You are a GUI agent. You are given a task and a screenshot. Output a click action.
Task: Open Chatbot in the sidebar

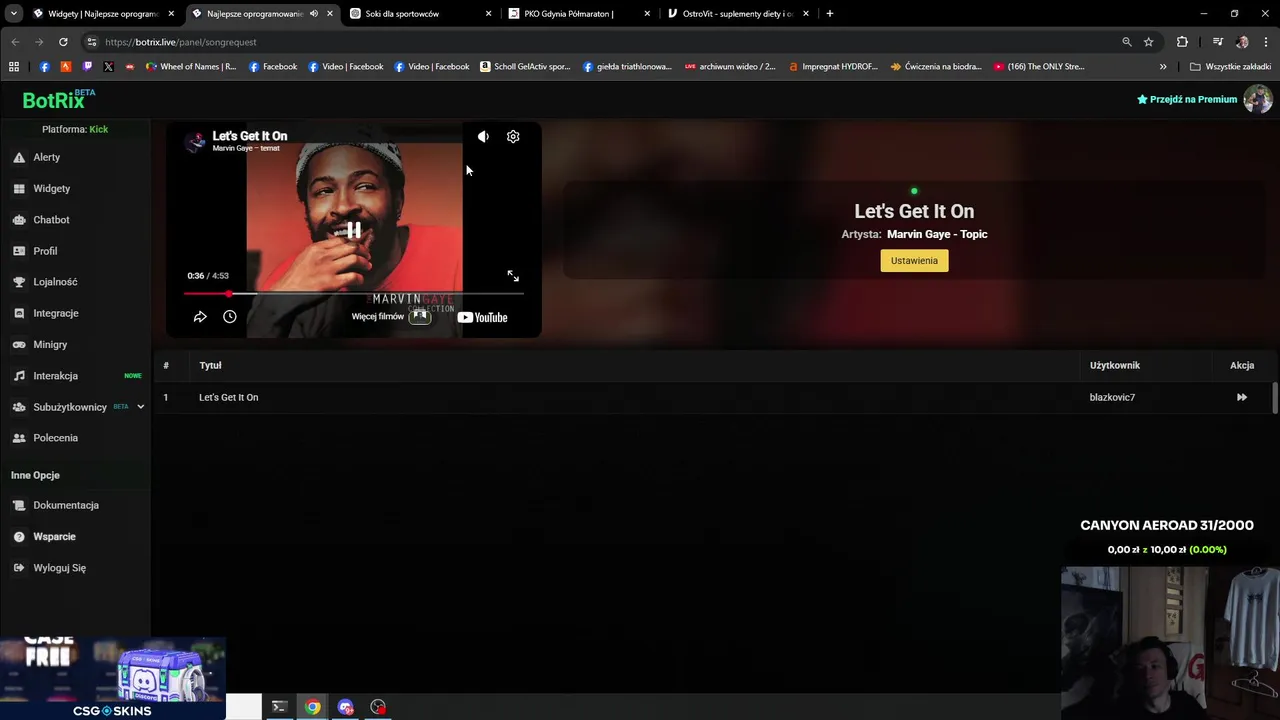(x=51, y=220)
